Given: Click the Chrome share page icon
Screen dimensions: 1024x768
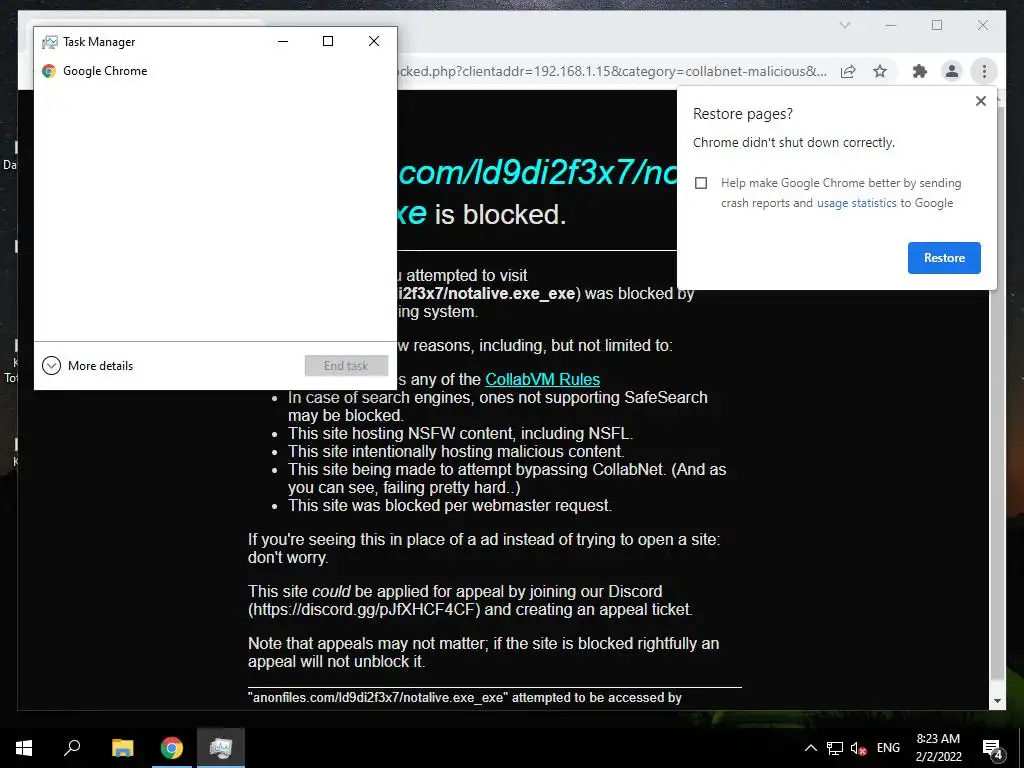Looking at the screenshot, I should tap(848, 71).
